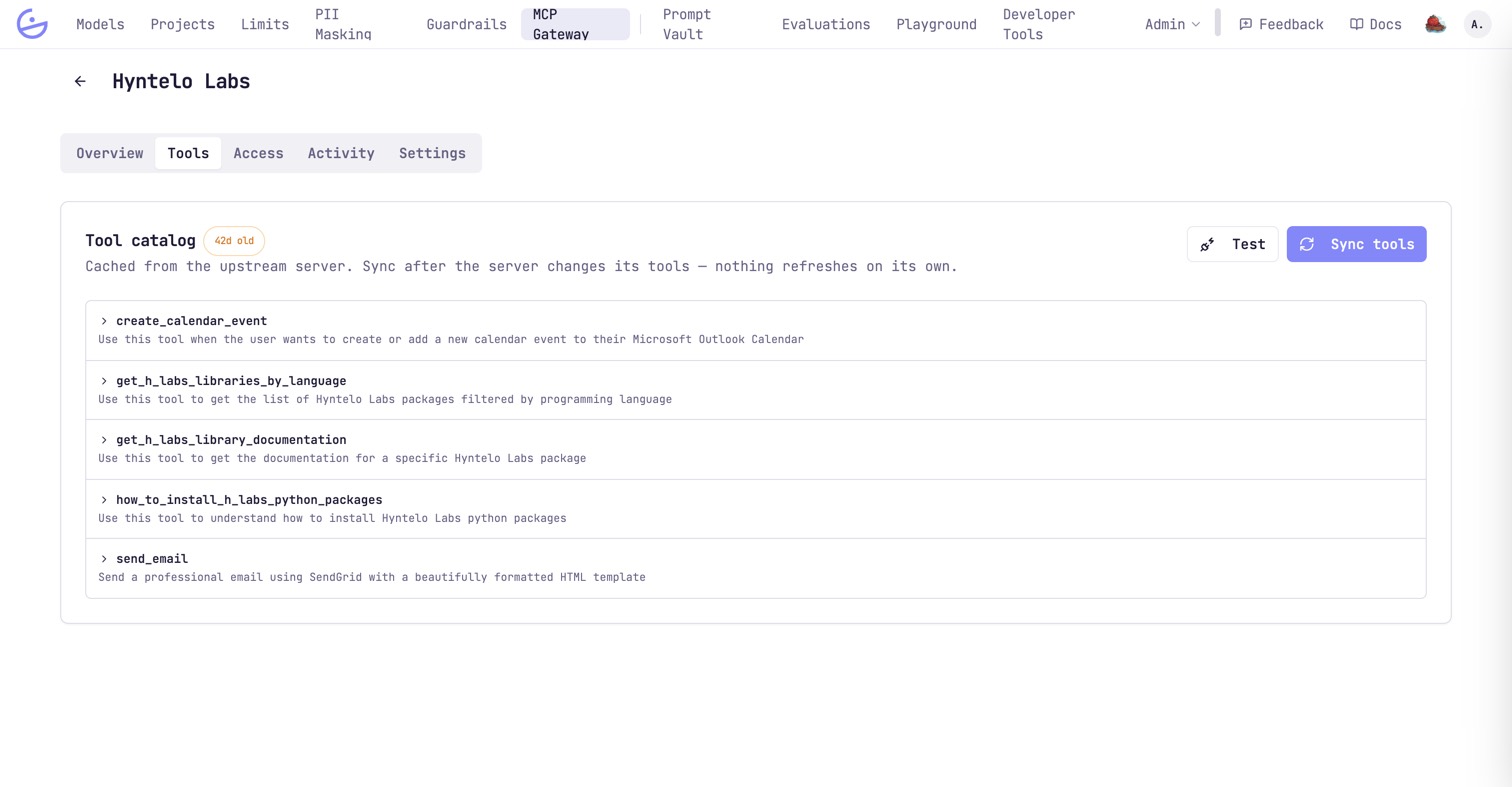Click the documentation for specific package description

342,458
